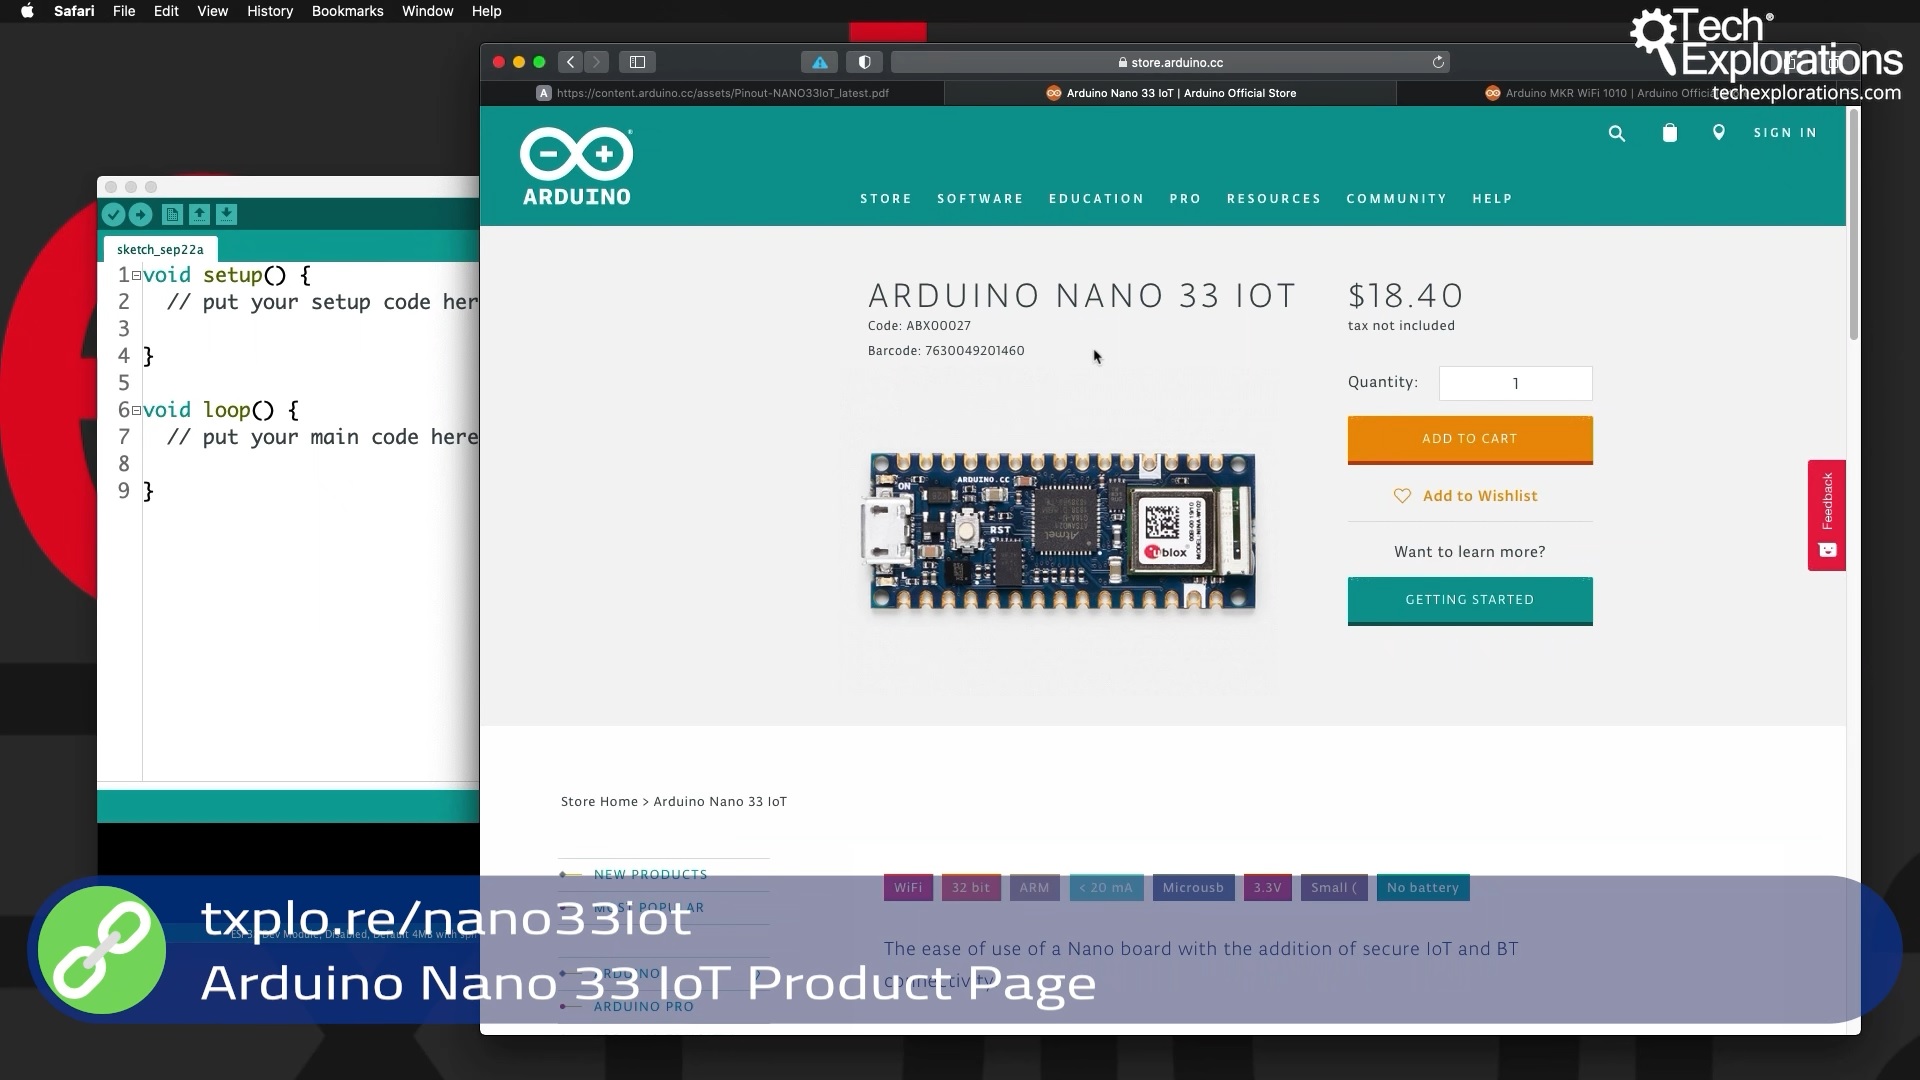Open the HELP navigation item

(x=1492, y=198)
